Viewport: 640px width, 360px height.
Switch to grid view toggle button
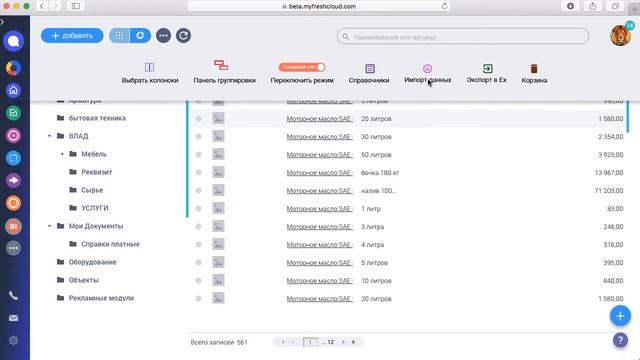pos(119,36)
